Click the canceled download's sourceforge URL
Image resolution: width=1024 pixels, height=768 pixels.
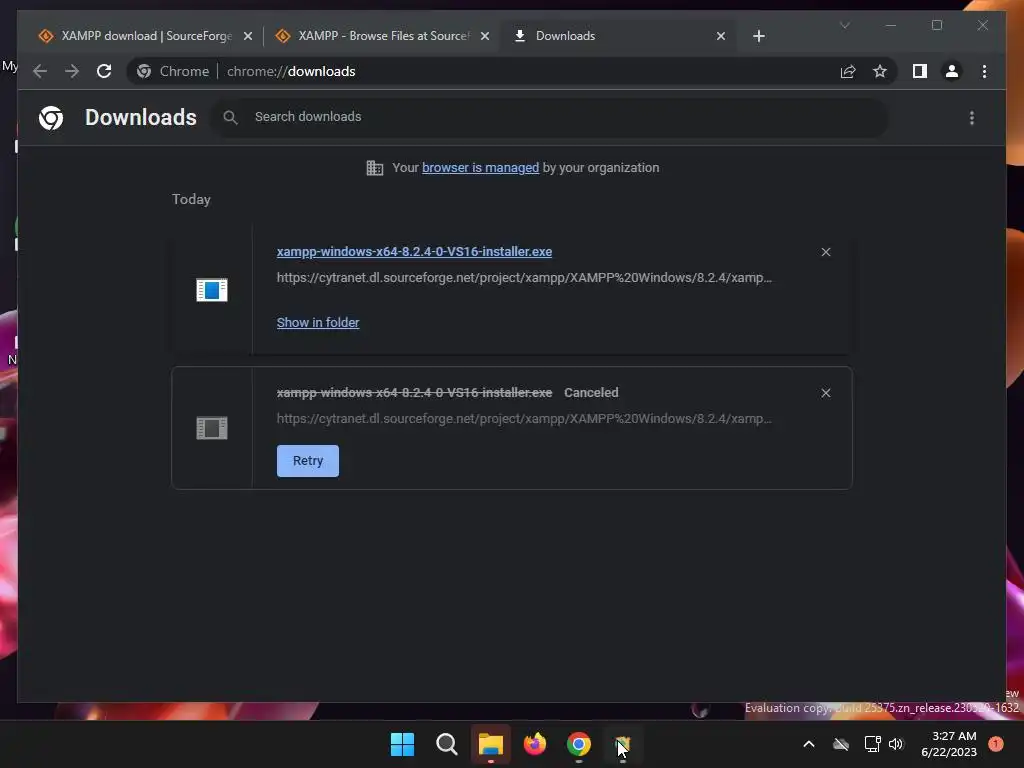pyautogui.click(x=524, y=419)
